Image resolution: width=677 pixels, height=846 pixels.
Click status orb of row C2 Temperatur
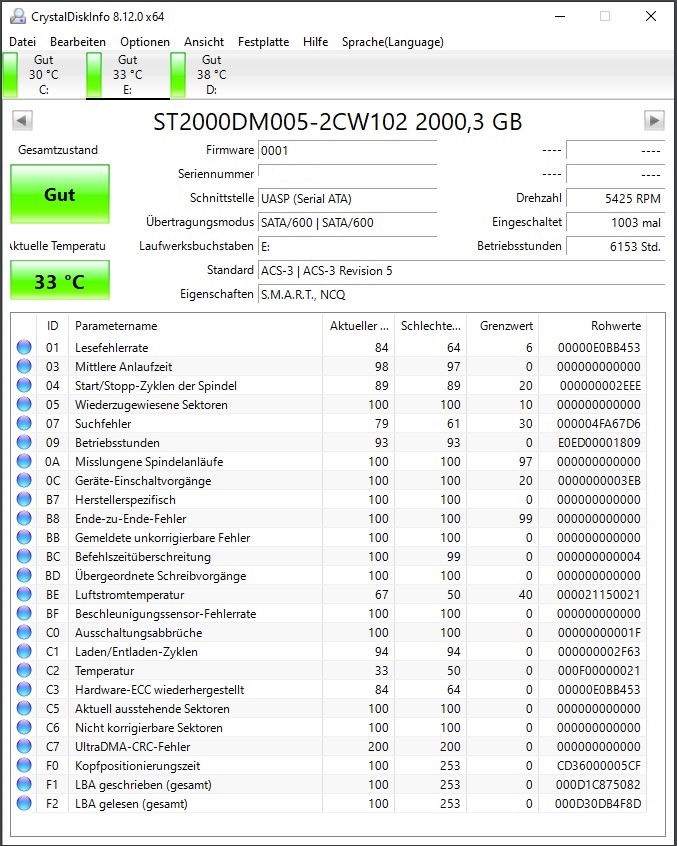pyautogui.click(x=24, y=671)
